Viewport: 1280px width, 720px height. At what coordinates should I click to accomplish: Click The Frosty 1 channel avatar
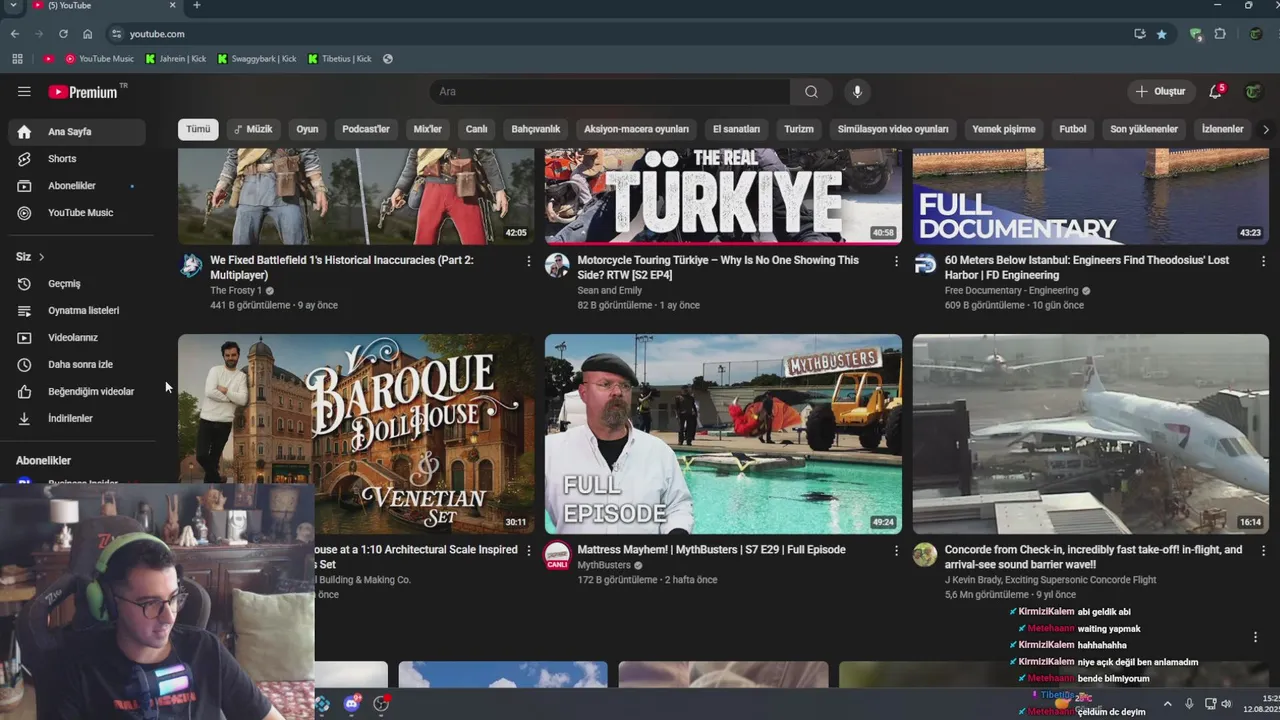[190, 265]
